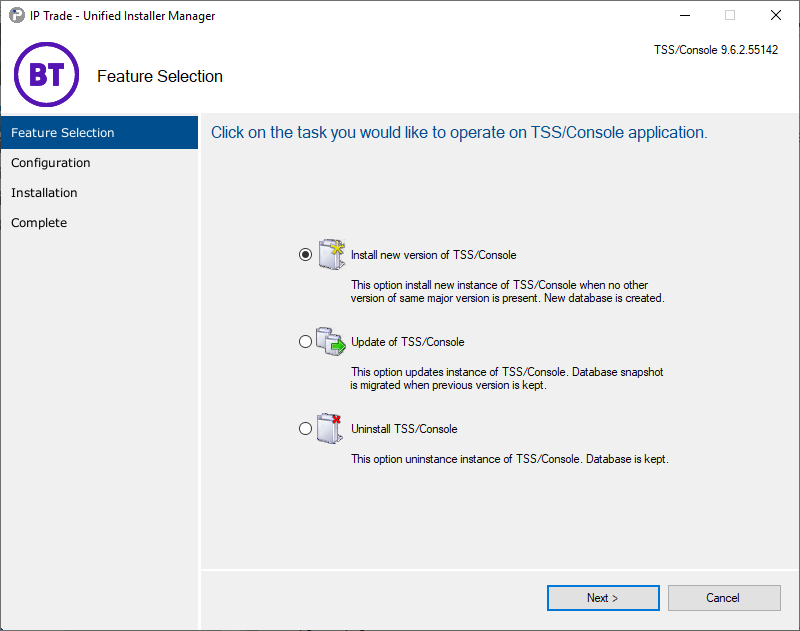Click the IP Trade icon in title bar
Screen dimensions: 800x631
[x=14, y=15]
